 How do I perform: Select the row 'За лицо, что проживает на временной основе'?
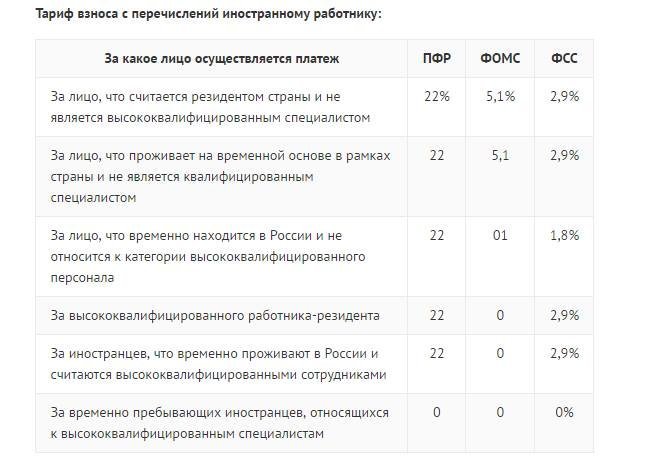click(314, 177)
